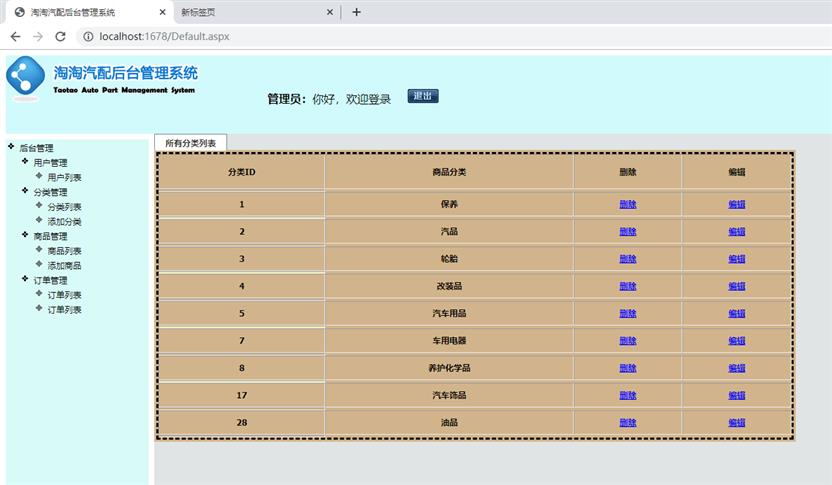
Task: Click 编辑 link for 轮胎 category
Action: pyautogui.click(x=736, y=258)
